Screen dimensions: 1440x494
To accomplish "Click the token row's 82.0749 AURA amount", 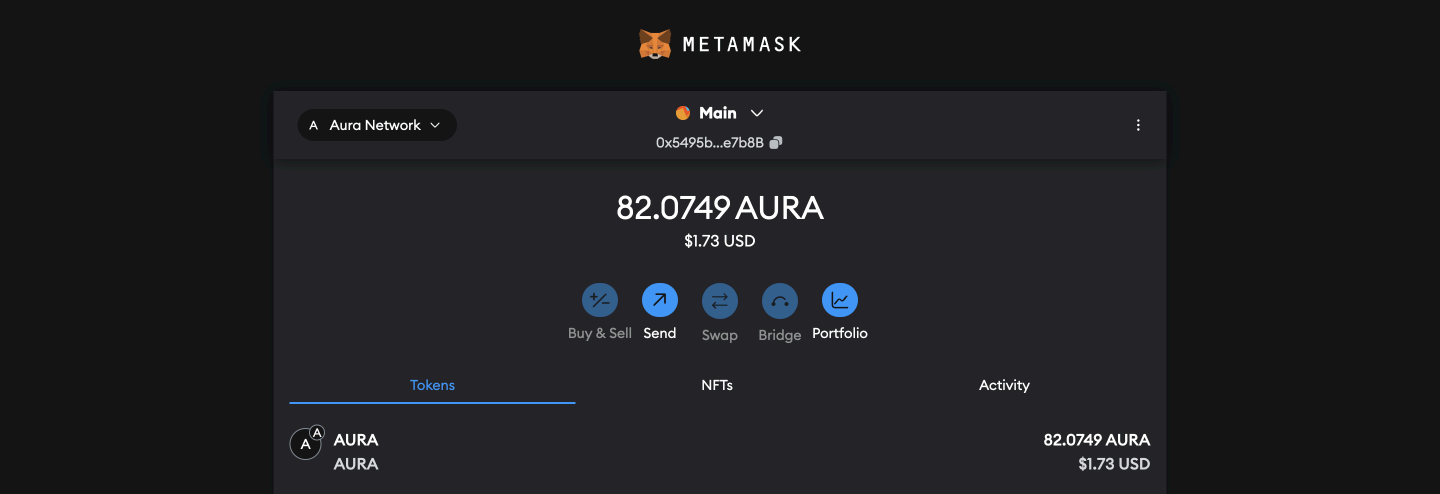I will (x=1097, y=440).
